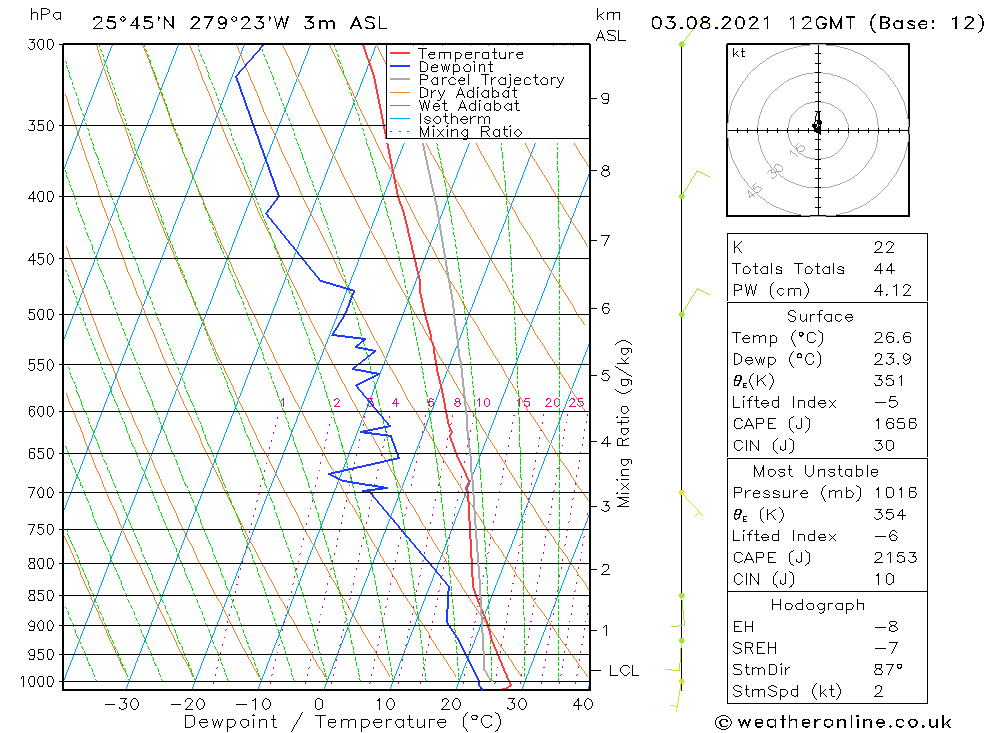Image resolution: width=1000 pixels, height=733 pixels.
Task: Click the 700 hPa pressure level label
Action: point(41,493)
